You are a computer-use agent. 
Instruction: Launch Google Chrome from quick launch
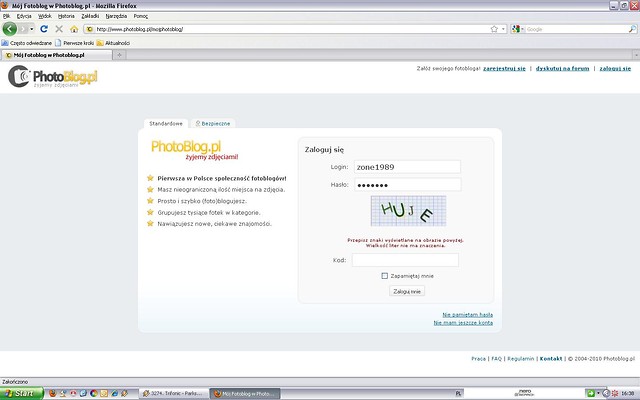click(94, 393)
